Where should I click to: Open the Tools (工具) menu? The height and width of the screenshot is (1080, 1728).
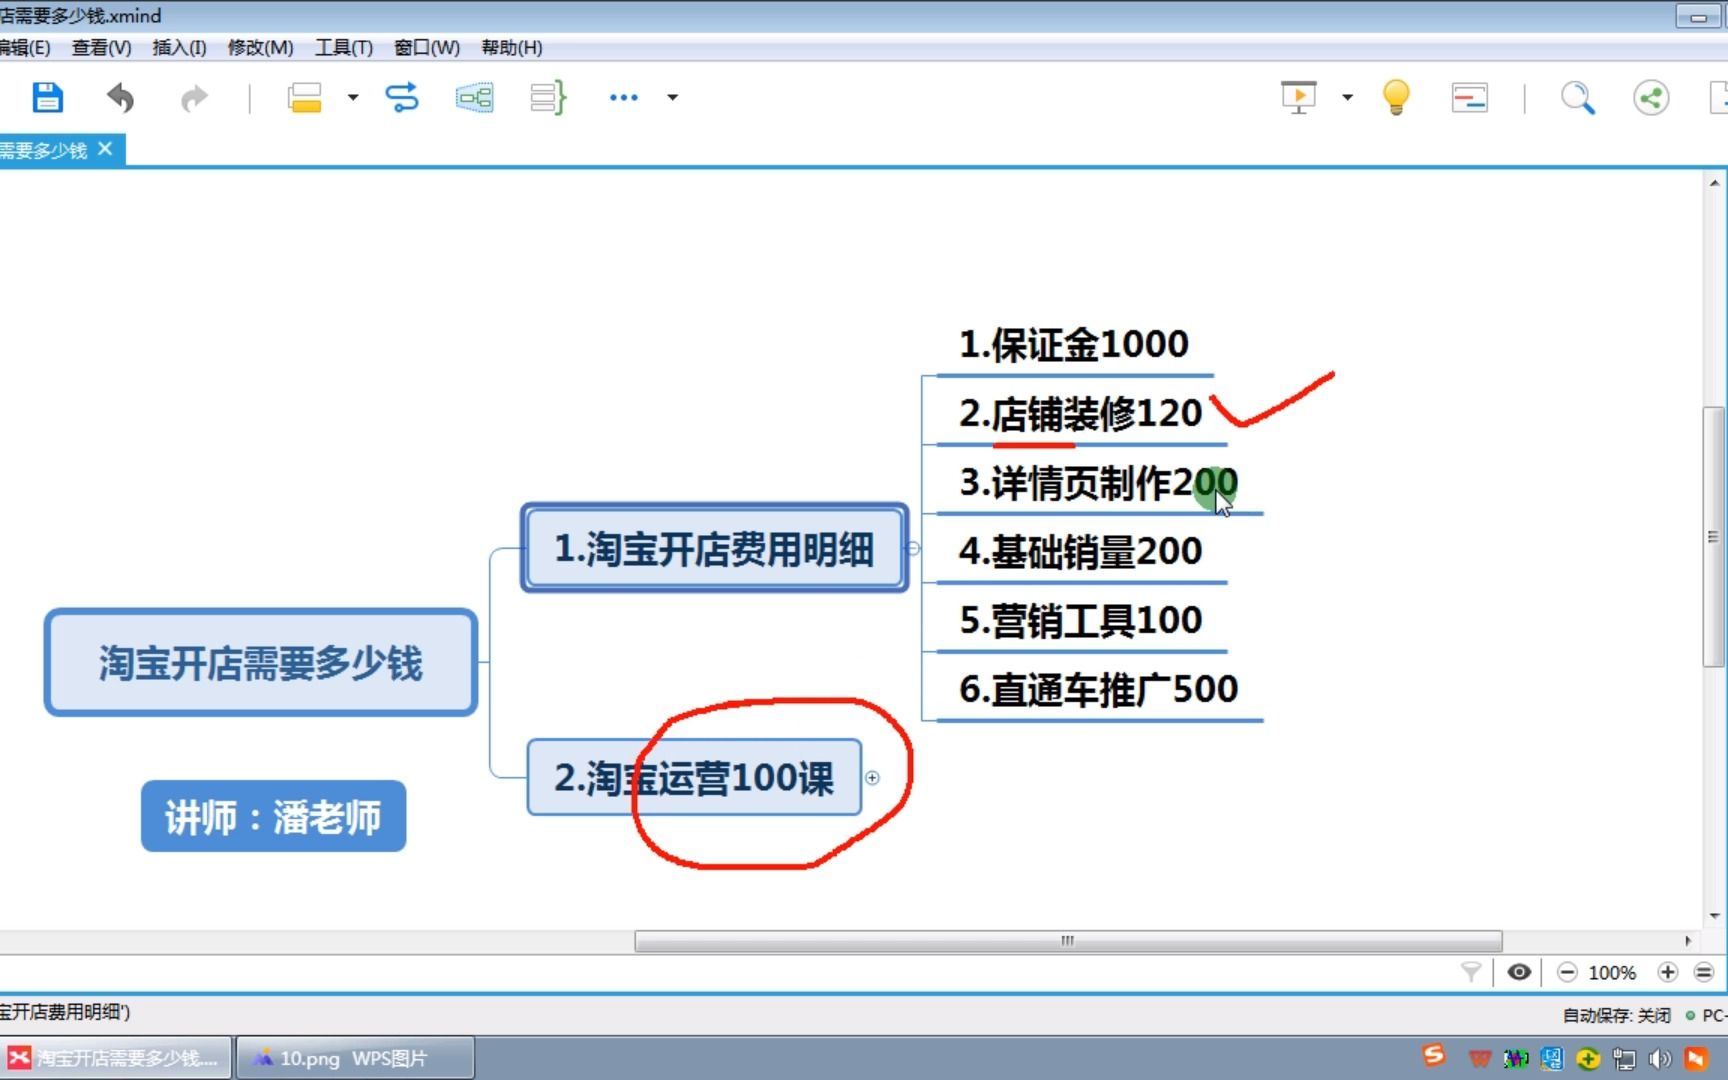tap(344, 47)
